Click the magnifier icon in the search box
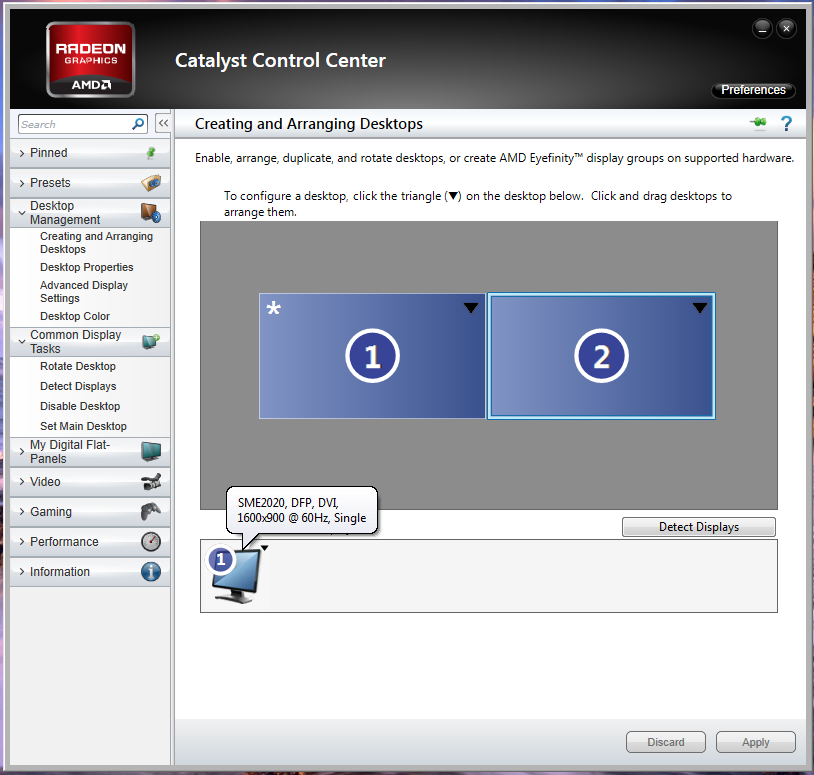The image size is (814, 775). click(138, 124)
